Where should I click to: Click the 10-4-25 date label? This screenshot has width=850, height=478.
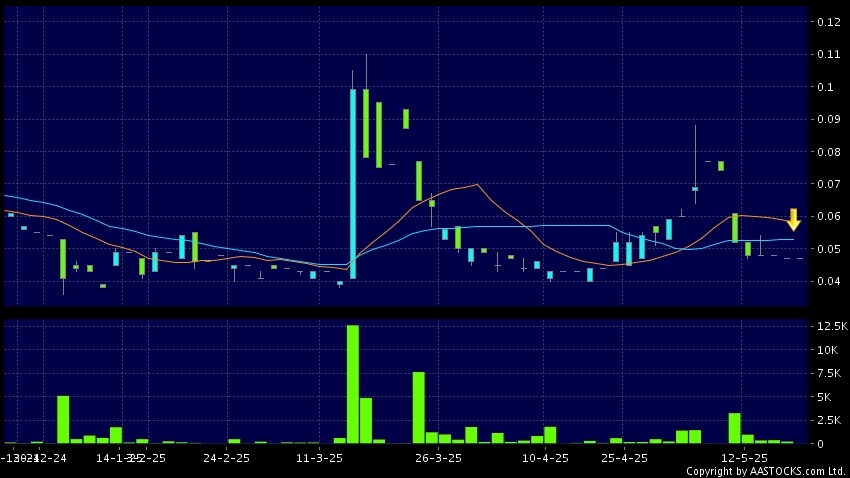(545, 458)
